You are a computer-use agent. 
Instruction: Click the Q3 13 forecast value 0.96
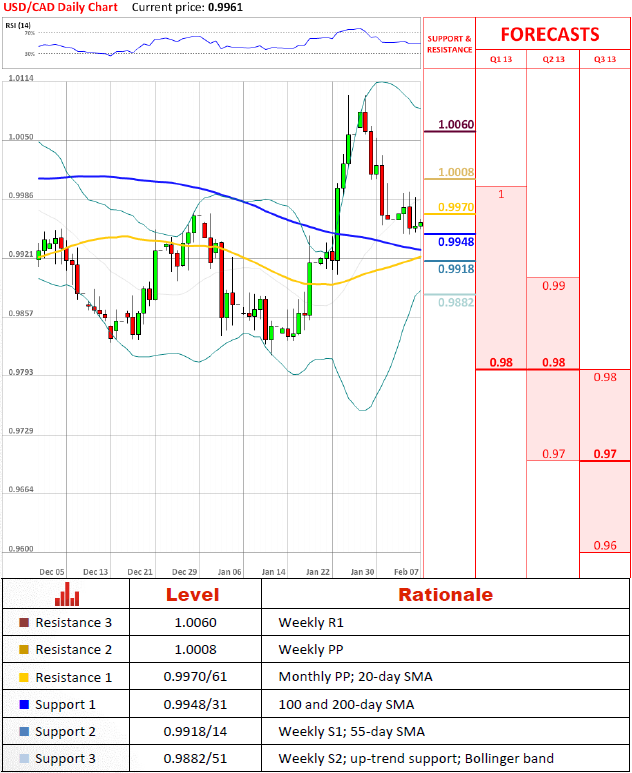(605, 545)
